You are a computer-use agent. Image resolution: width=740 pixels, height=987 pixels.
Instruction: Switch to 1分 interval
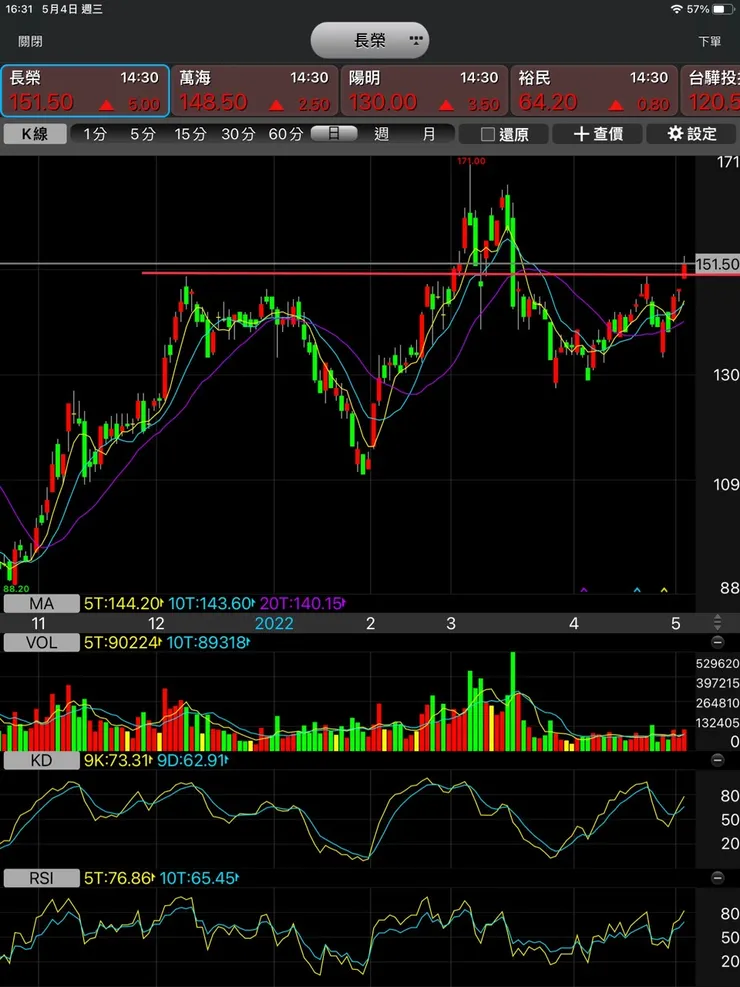[x=95, y=134]
